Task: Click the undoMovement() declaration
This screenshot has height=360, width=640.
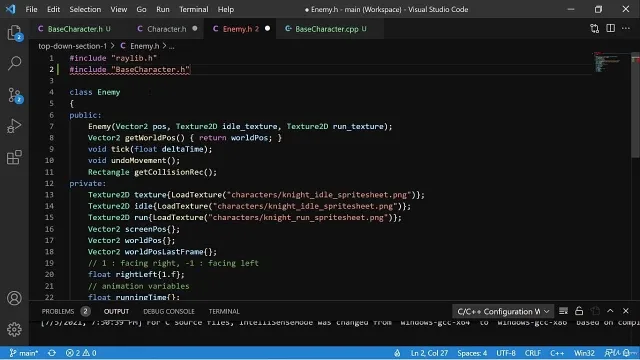Action: tap(133, 161)
